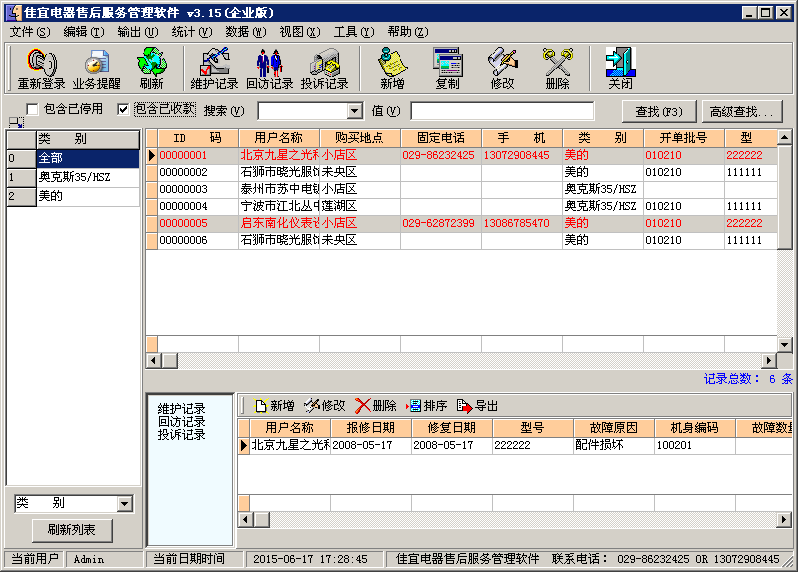
Task: Click the 新增 add-new toolbar icon
Action: pos(392,69)
